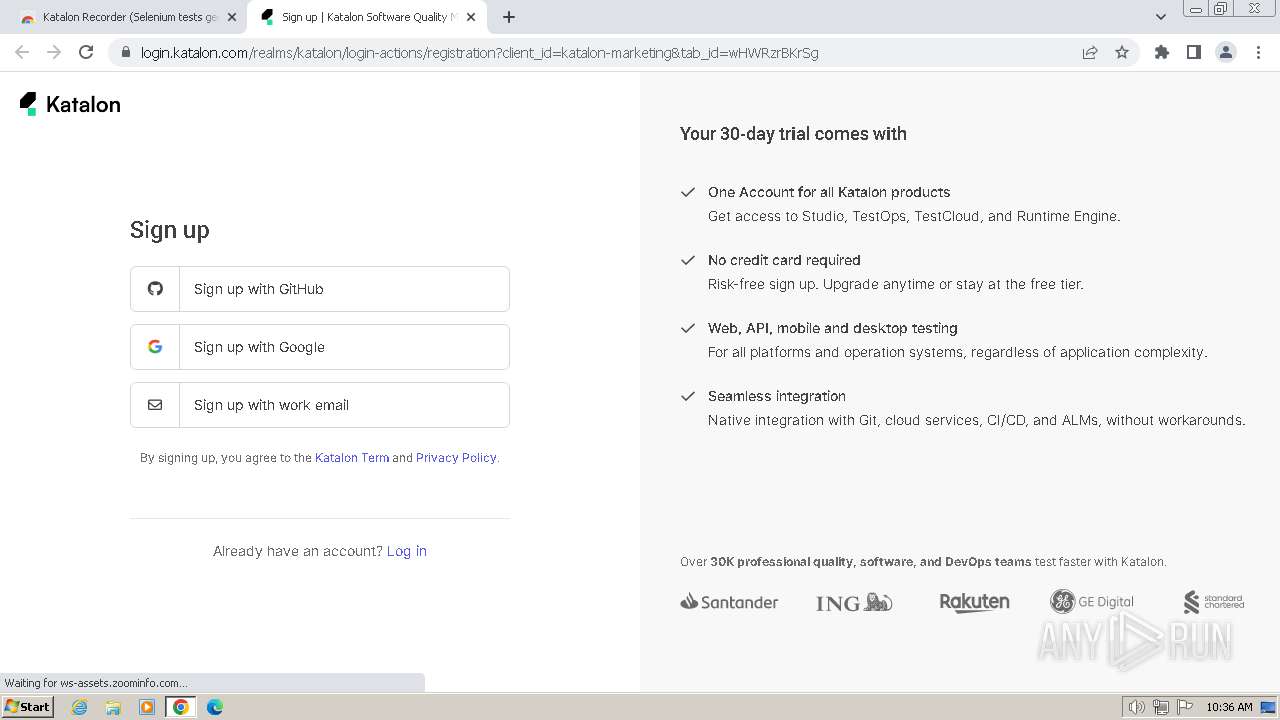Viewport: 1280px width, 720px height.
Task: Reload the current page
Action: tap(86, 52)
